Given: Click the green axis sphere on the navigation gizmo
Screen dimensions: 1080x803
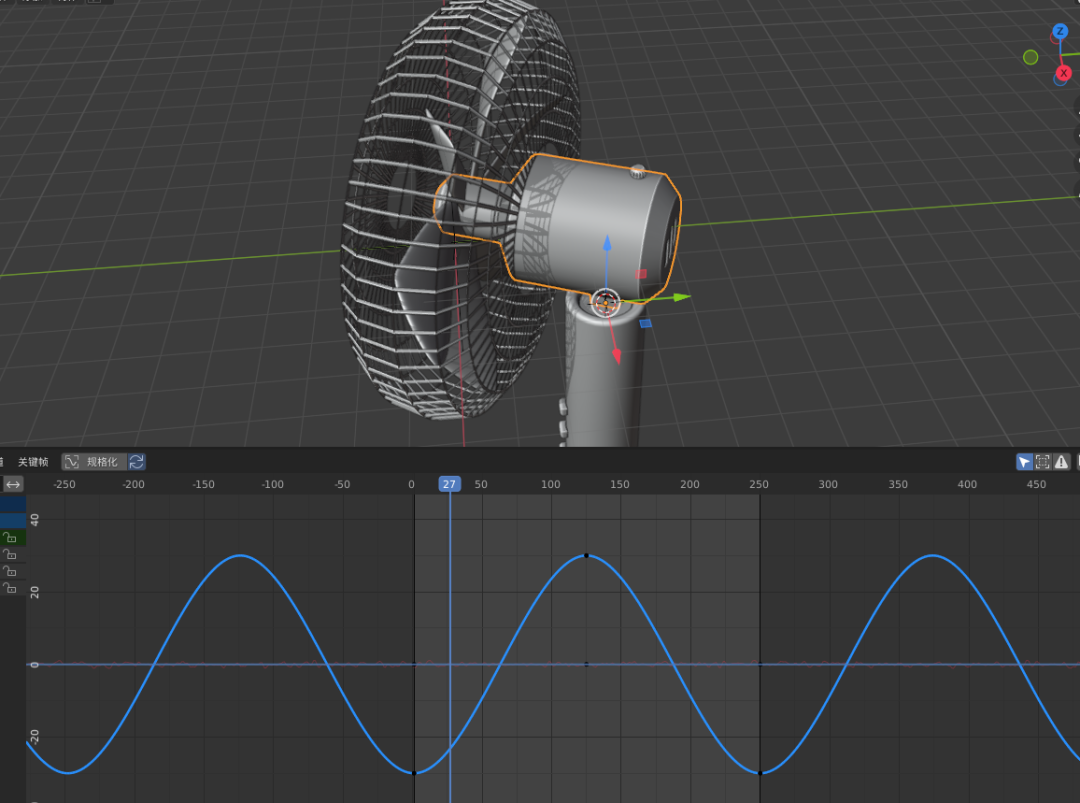Looking at the screenshot, I should coord(1030,57).
